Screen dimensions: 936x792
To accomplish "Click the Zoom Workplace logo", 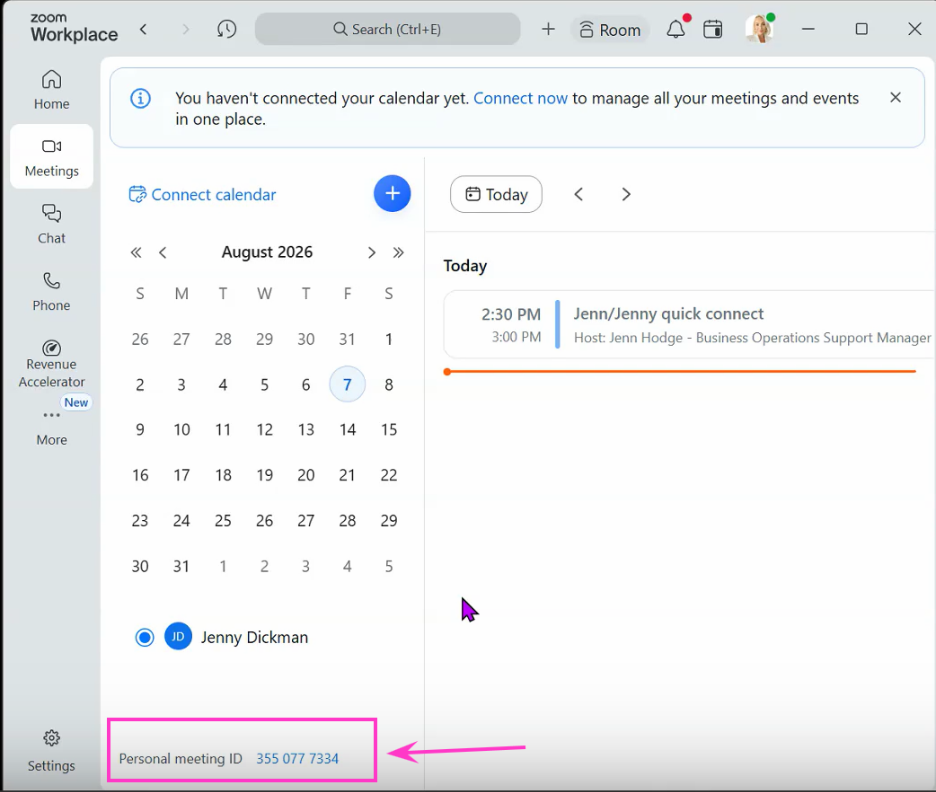I will pos(74,28).
